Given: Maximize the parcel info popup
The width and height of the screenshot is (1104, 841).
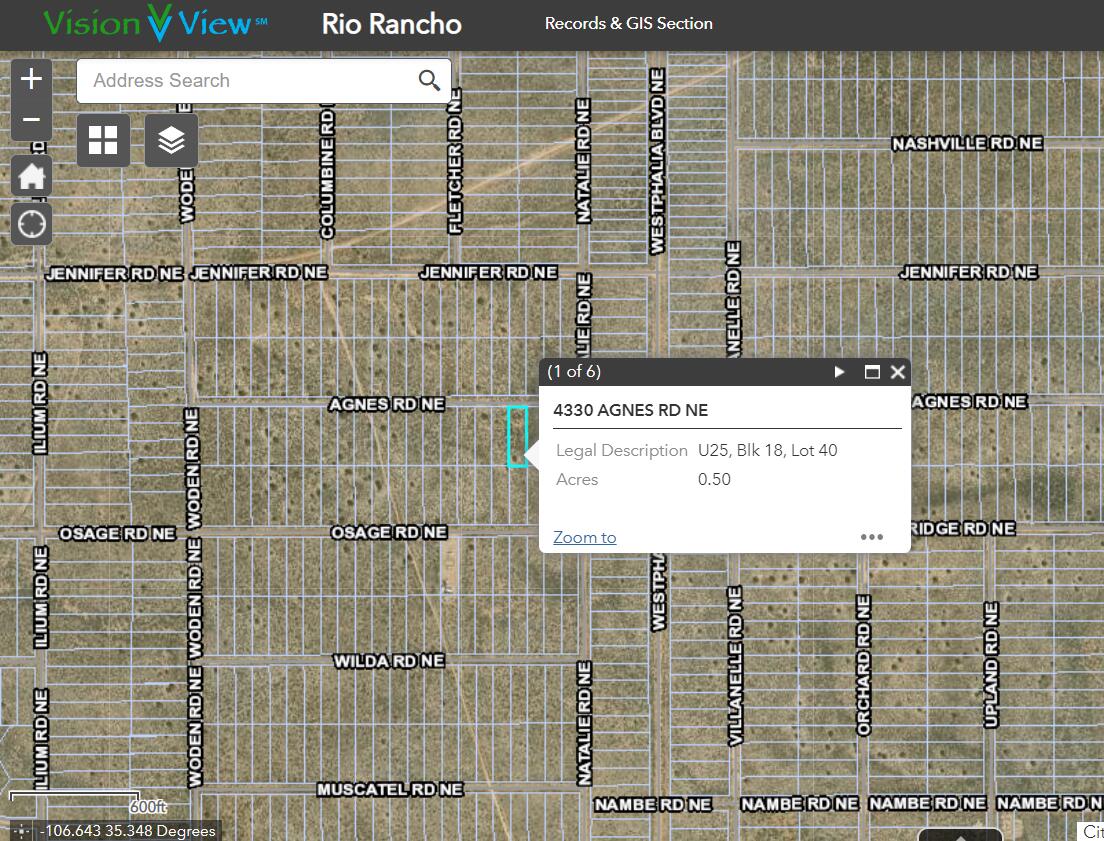Looking at the screenshot, I should 872,372.
